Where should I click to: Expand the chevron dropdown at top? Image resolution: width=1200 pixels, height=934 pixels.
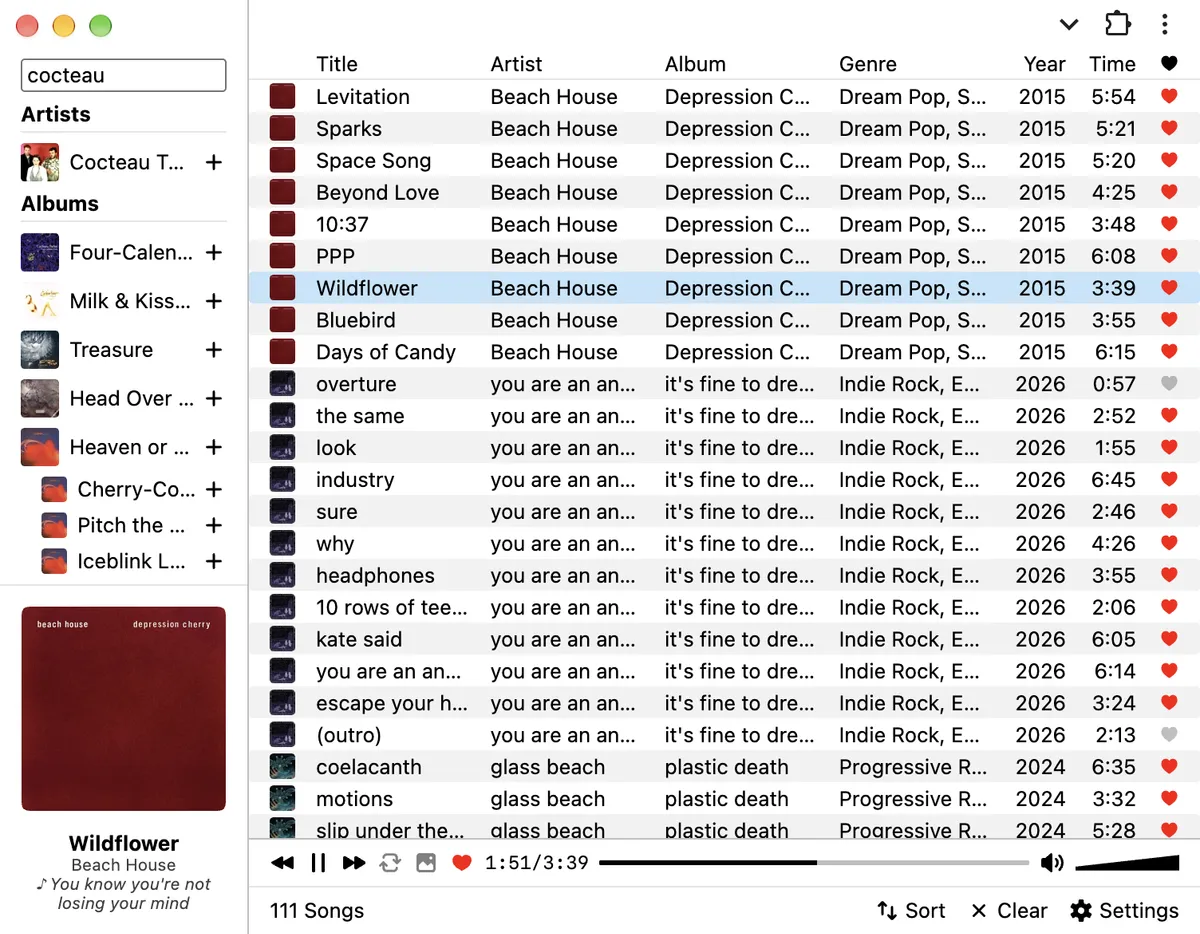[x=1069, y=25]
